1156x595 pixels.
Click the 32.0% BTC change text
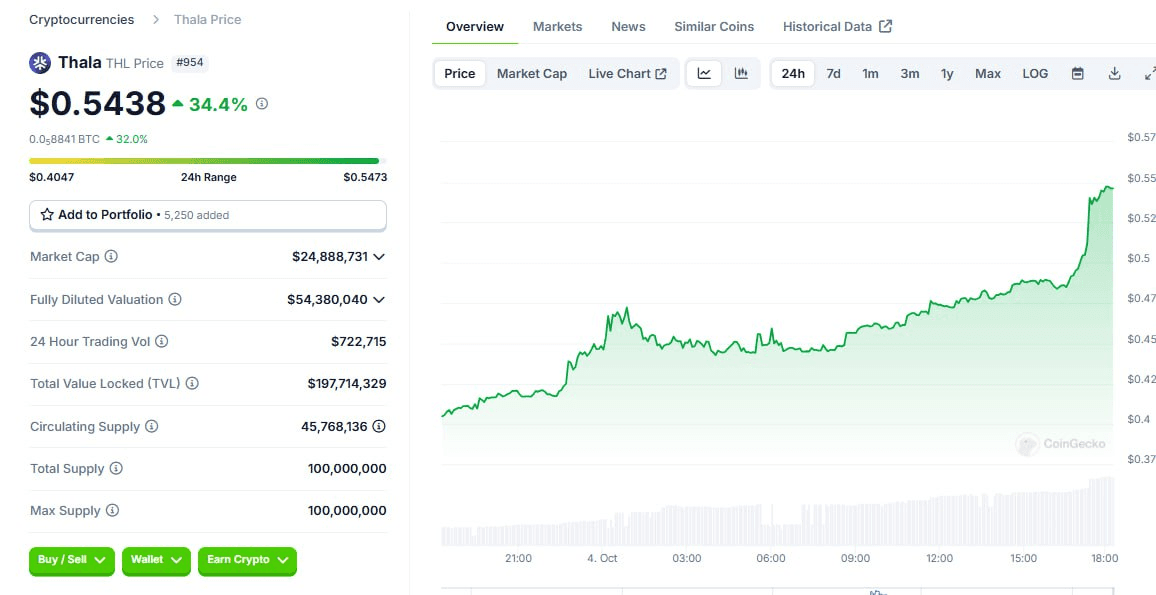coord(131,139)
